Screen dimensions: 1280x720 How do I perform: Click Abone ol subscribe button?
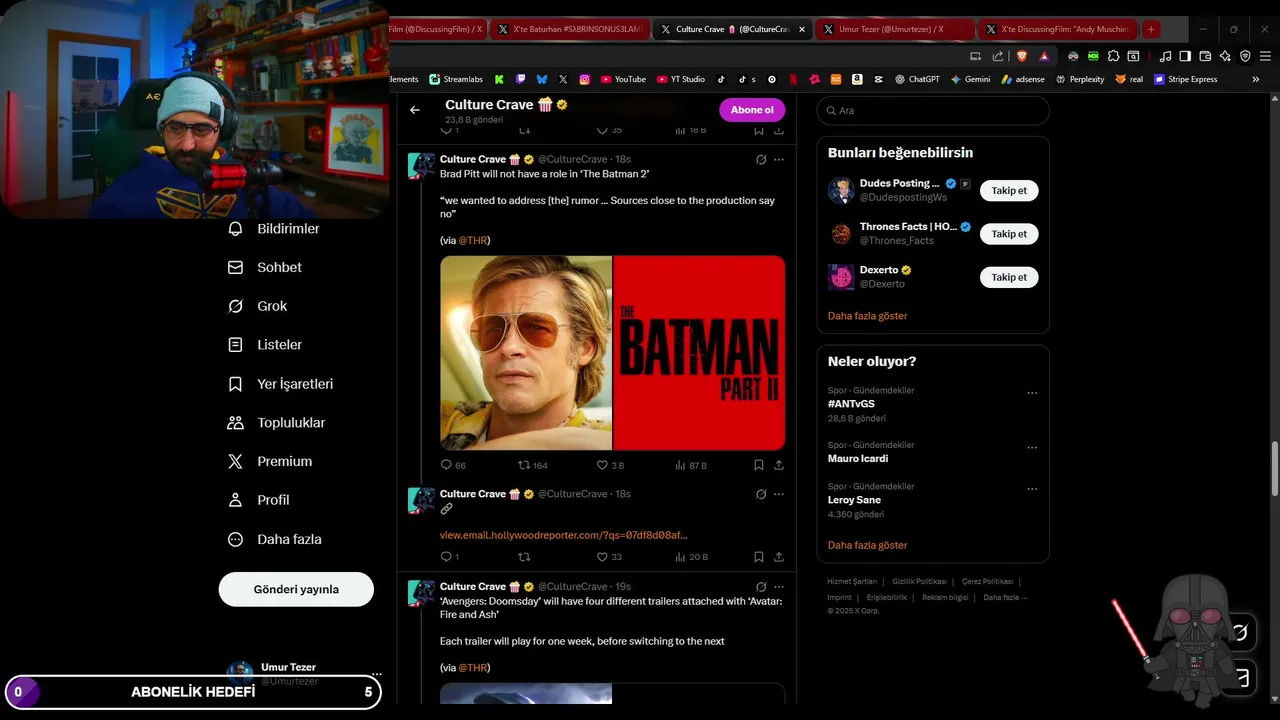752,110
